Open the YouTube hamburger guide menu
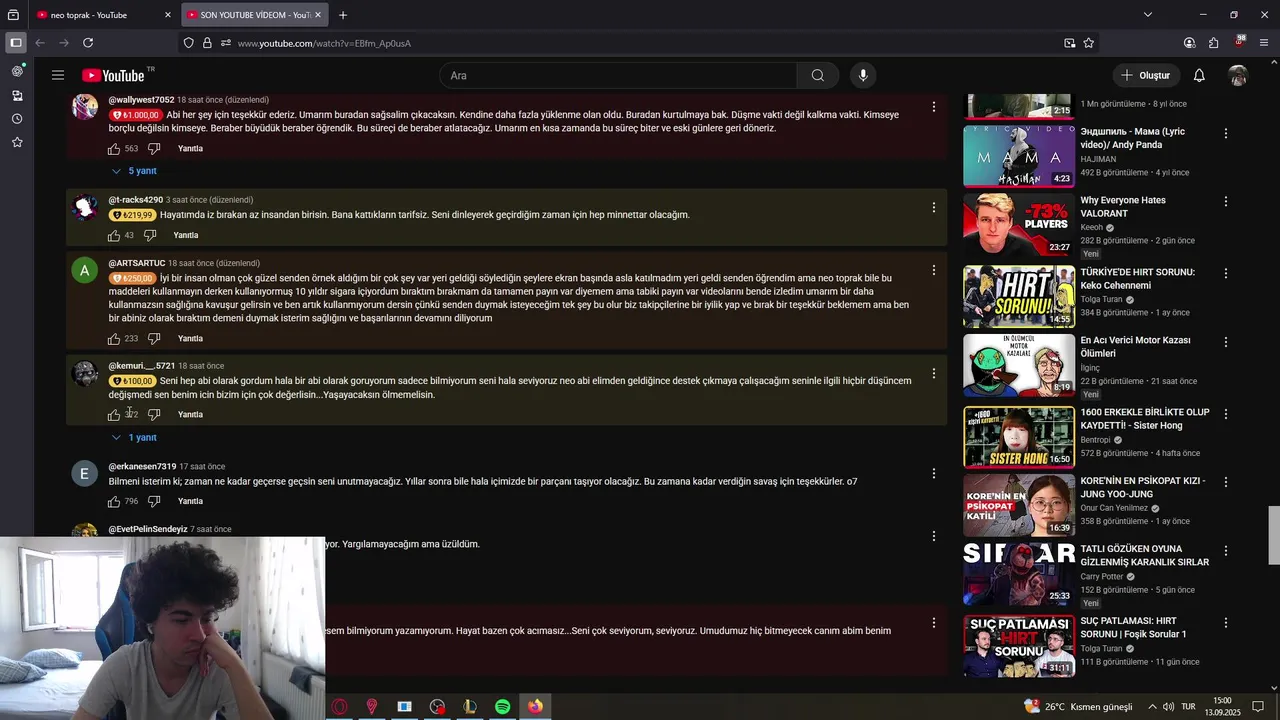The image size is (1280, 720). (x=58, y=75)
